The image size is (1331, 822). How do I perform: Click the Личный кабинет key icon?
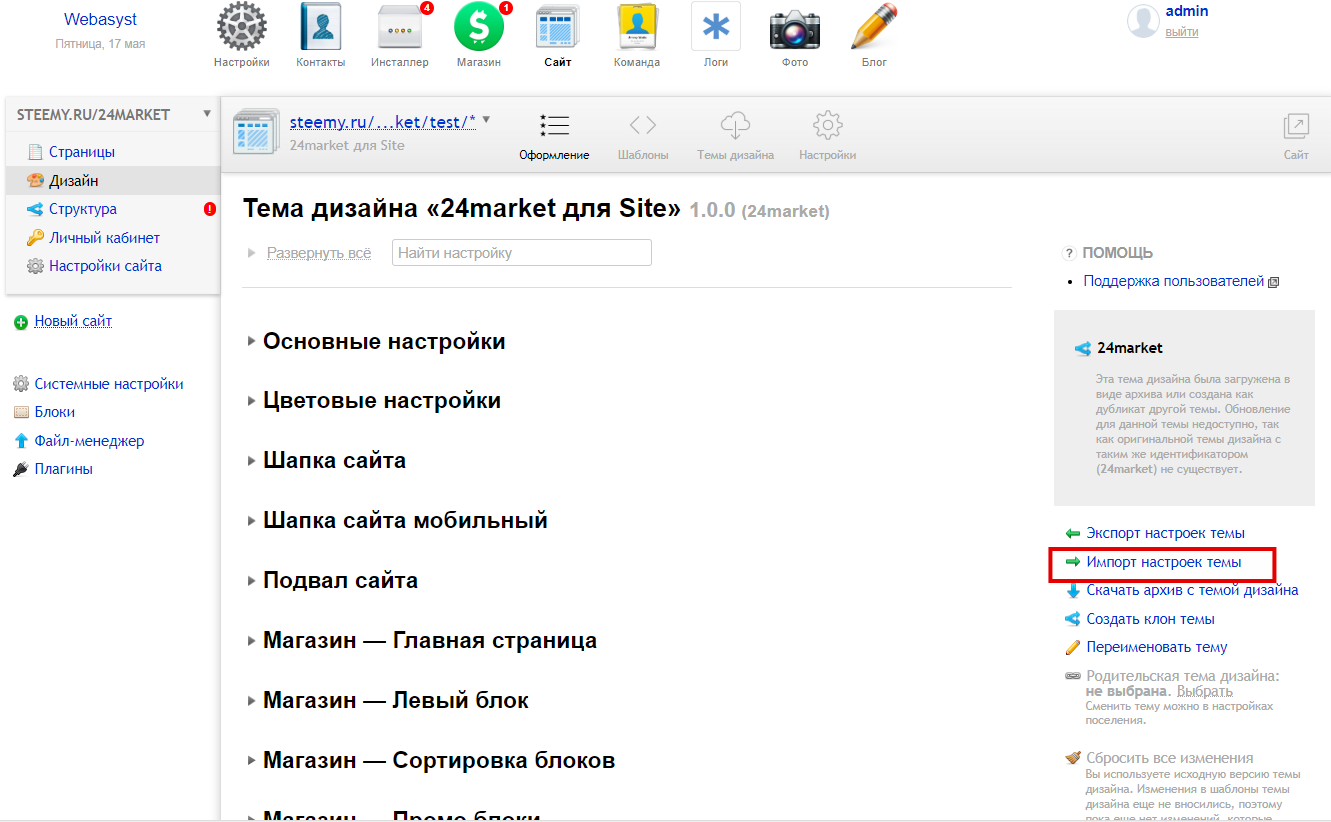pyautogui.click(x=35, y=238)
